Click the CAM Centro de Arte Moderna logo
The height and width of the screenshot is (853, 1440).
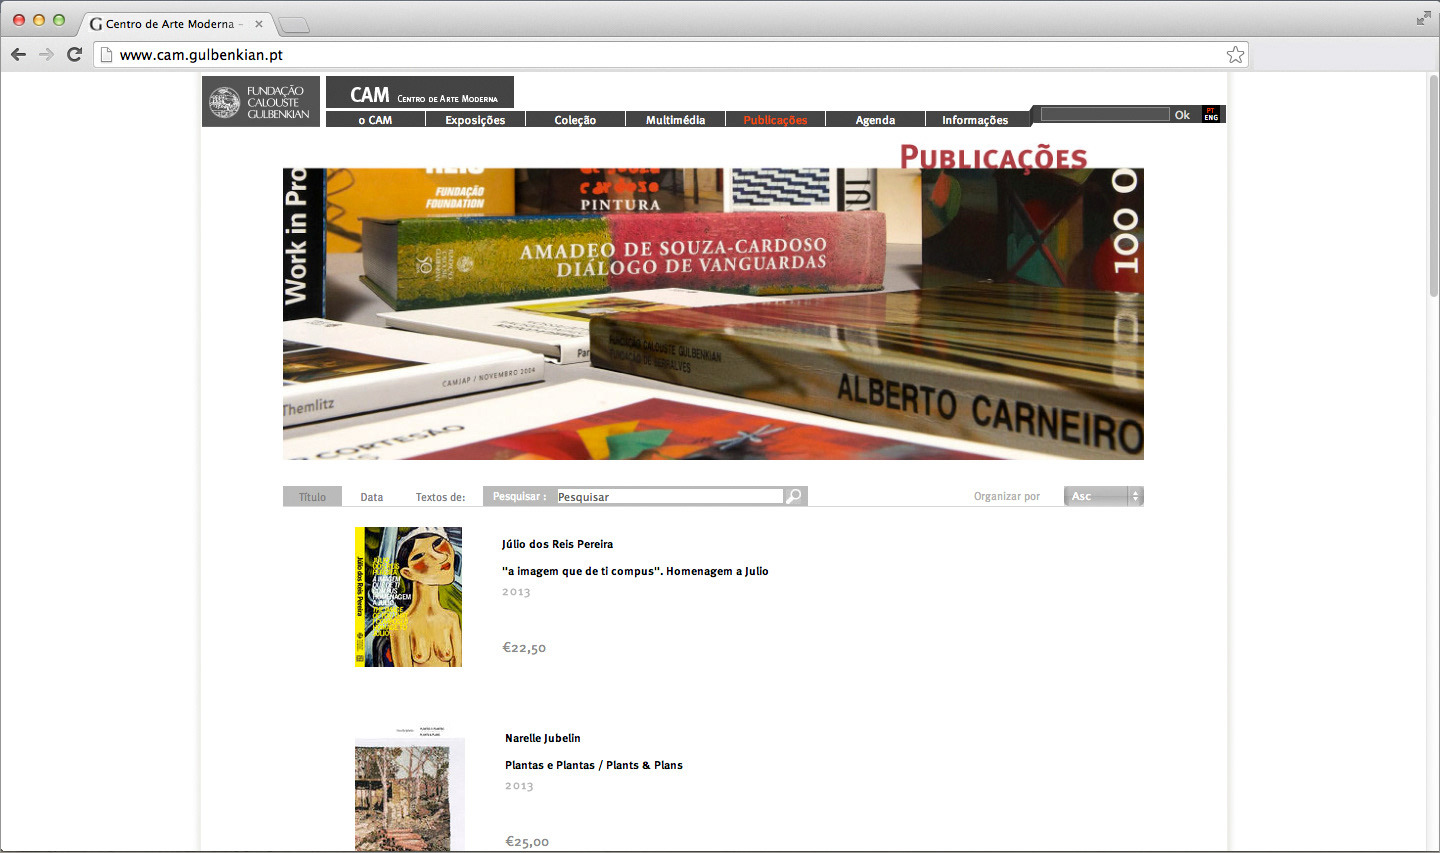[x=420, y=93]
